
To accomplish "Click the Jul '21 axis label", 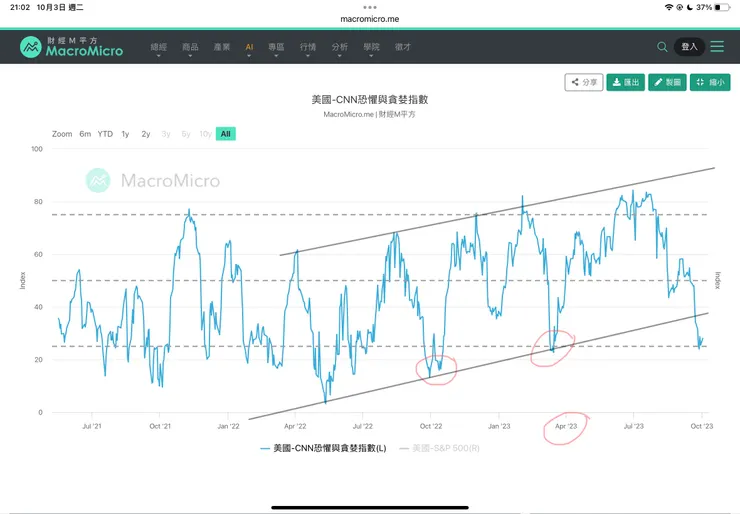I will (92, 426).
